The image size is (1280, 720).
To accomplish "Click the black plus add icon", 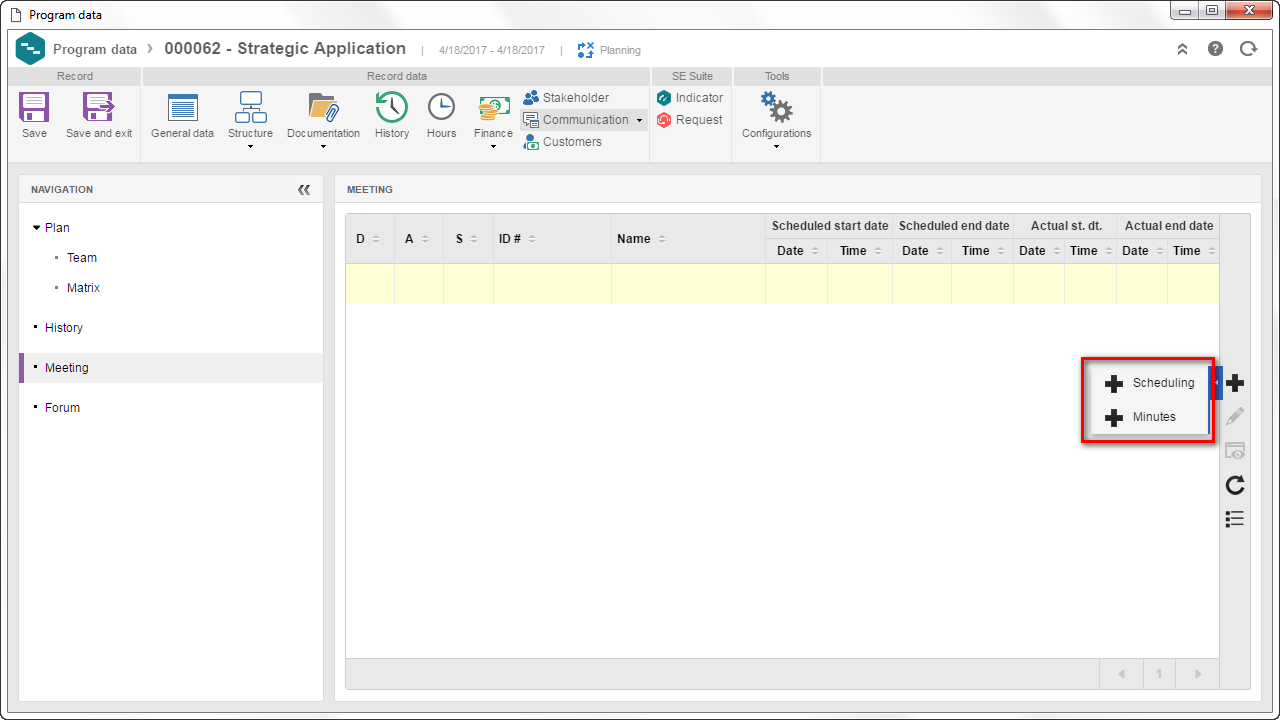I will click(x=1235, y=383).
